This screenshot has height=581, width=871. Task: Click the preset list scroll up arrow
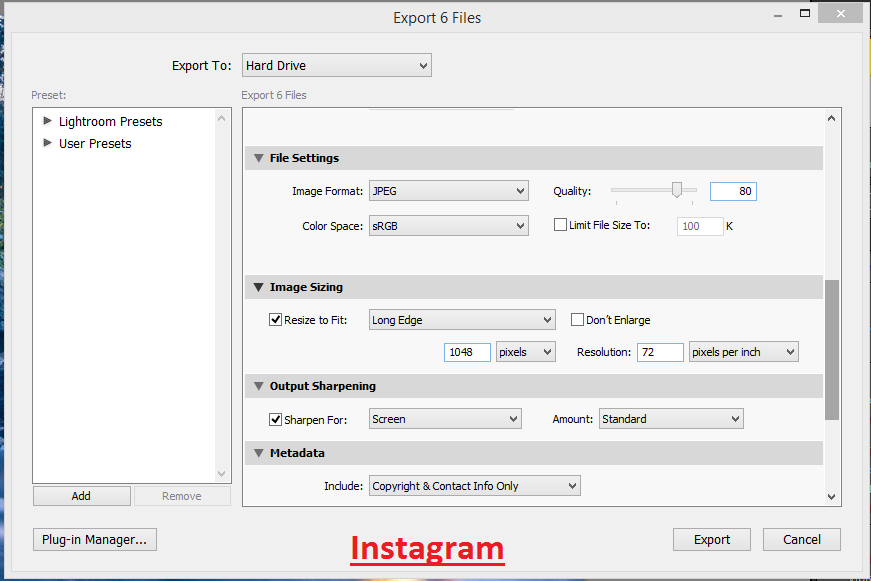coord(222,118)
